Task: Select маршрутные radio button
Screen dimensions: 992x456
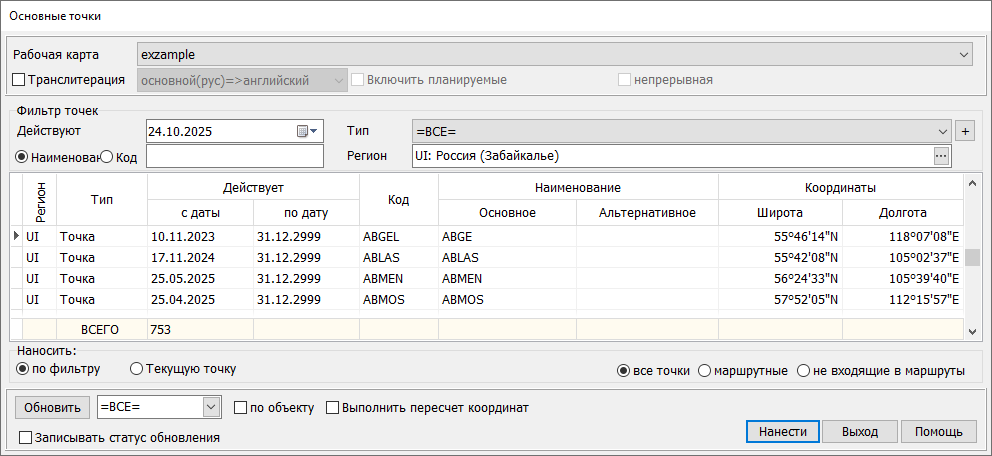Action: point(704,371)
